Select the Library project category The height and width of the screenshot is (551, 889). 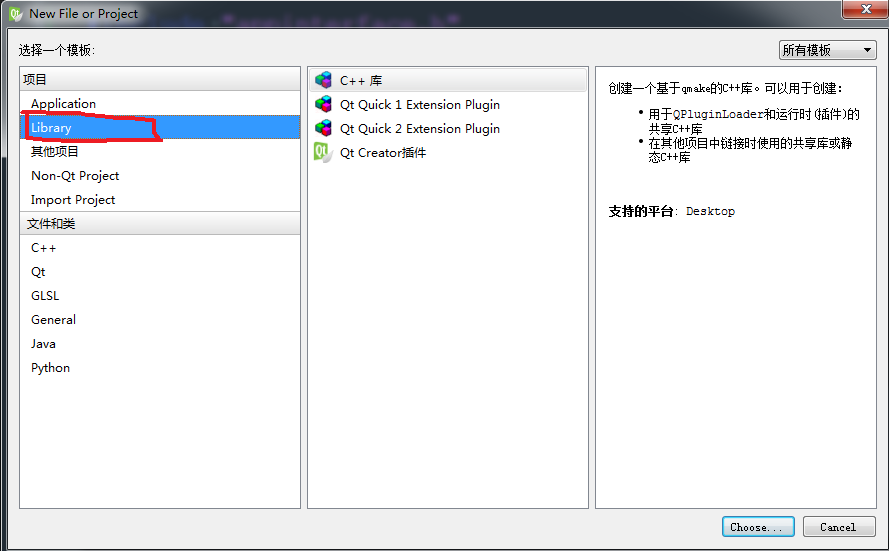click(x=160, y=128)
